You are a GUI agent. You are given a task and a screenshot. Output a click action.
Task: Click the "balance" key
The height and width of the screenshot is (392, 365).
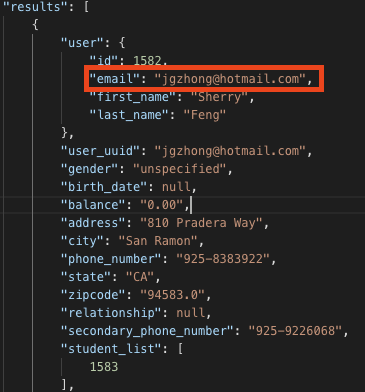point(93,205)
